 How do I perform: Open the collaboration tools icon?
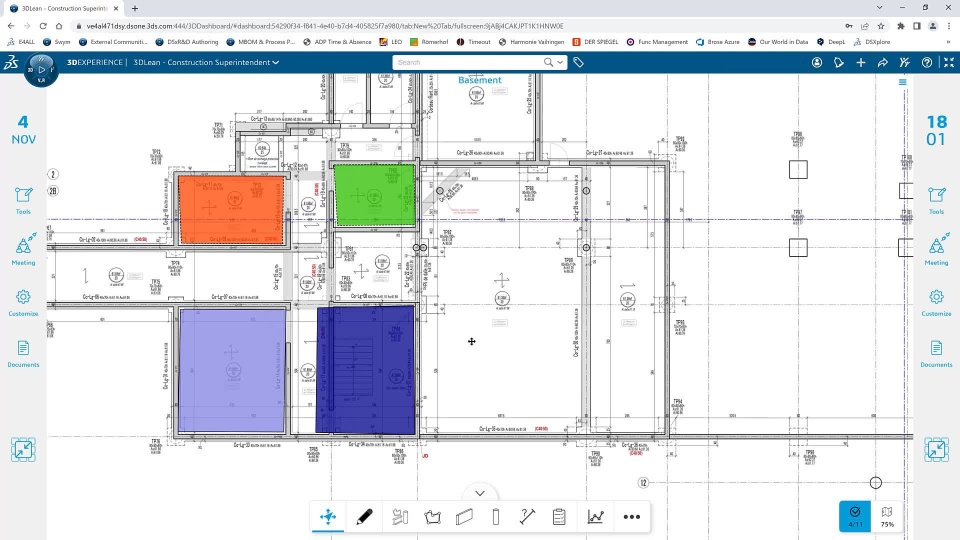pos(905,62)
